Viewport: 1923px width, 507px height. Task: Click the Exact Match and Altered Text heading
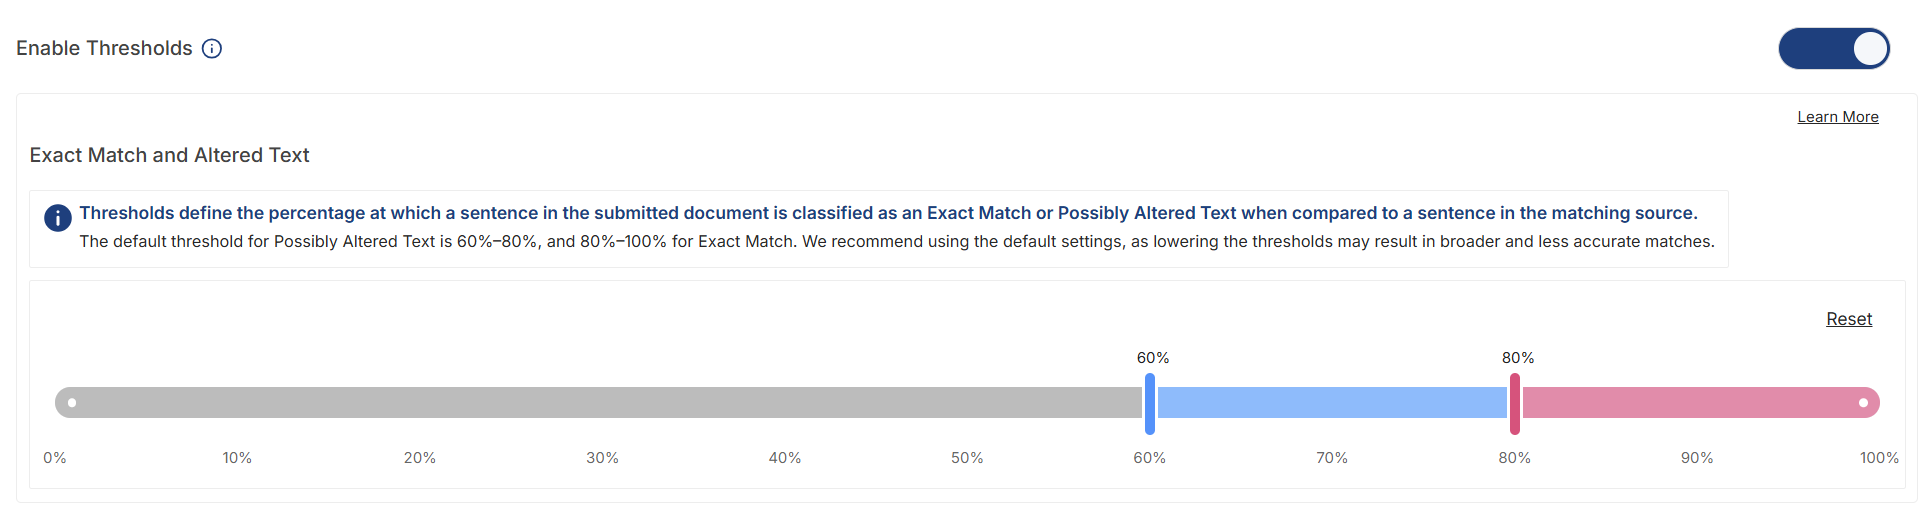click(170, 155)
